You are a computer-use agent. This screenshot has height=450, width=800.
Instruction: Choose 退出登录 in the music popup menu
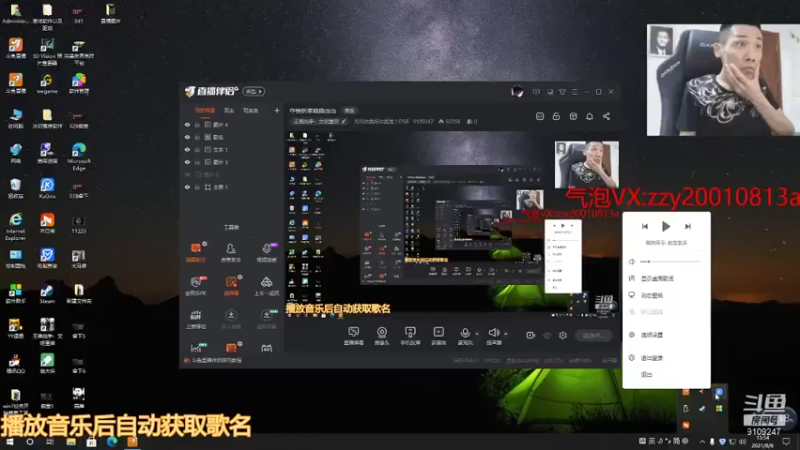click(x=652, y=358)
